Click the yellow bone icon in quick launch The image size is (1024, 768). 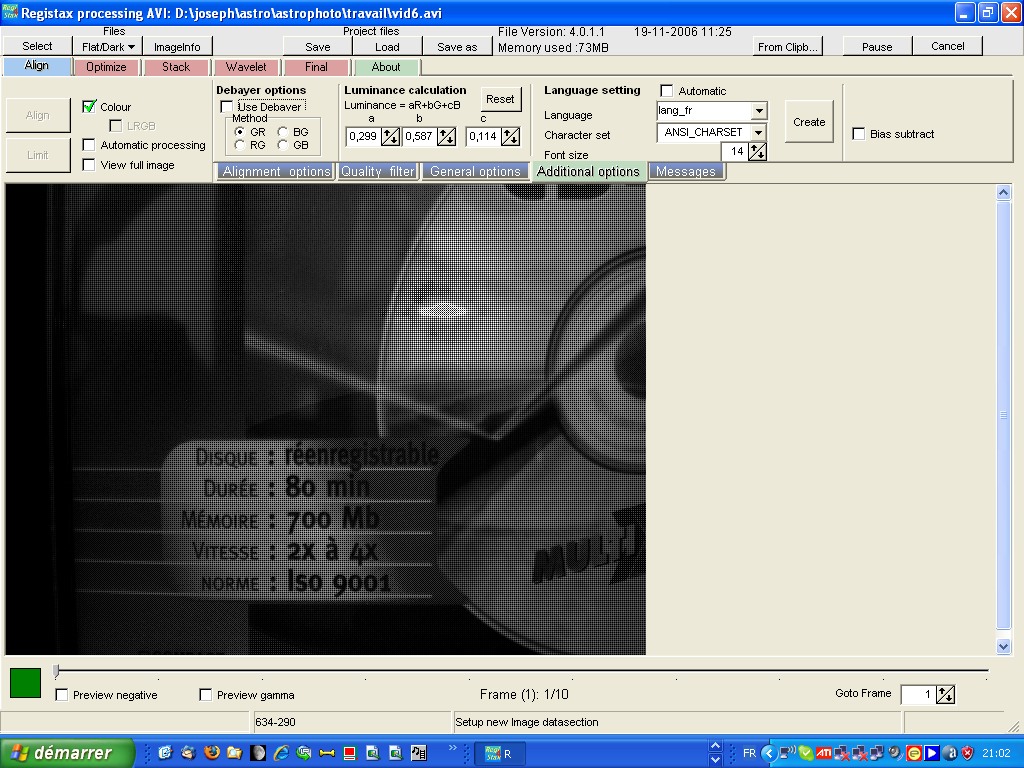coord(327,753)
